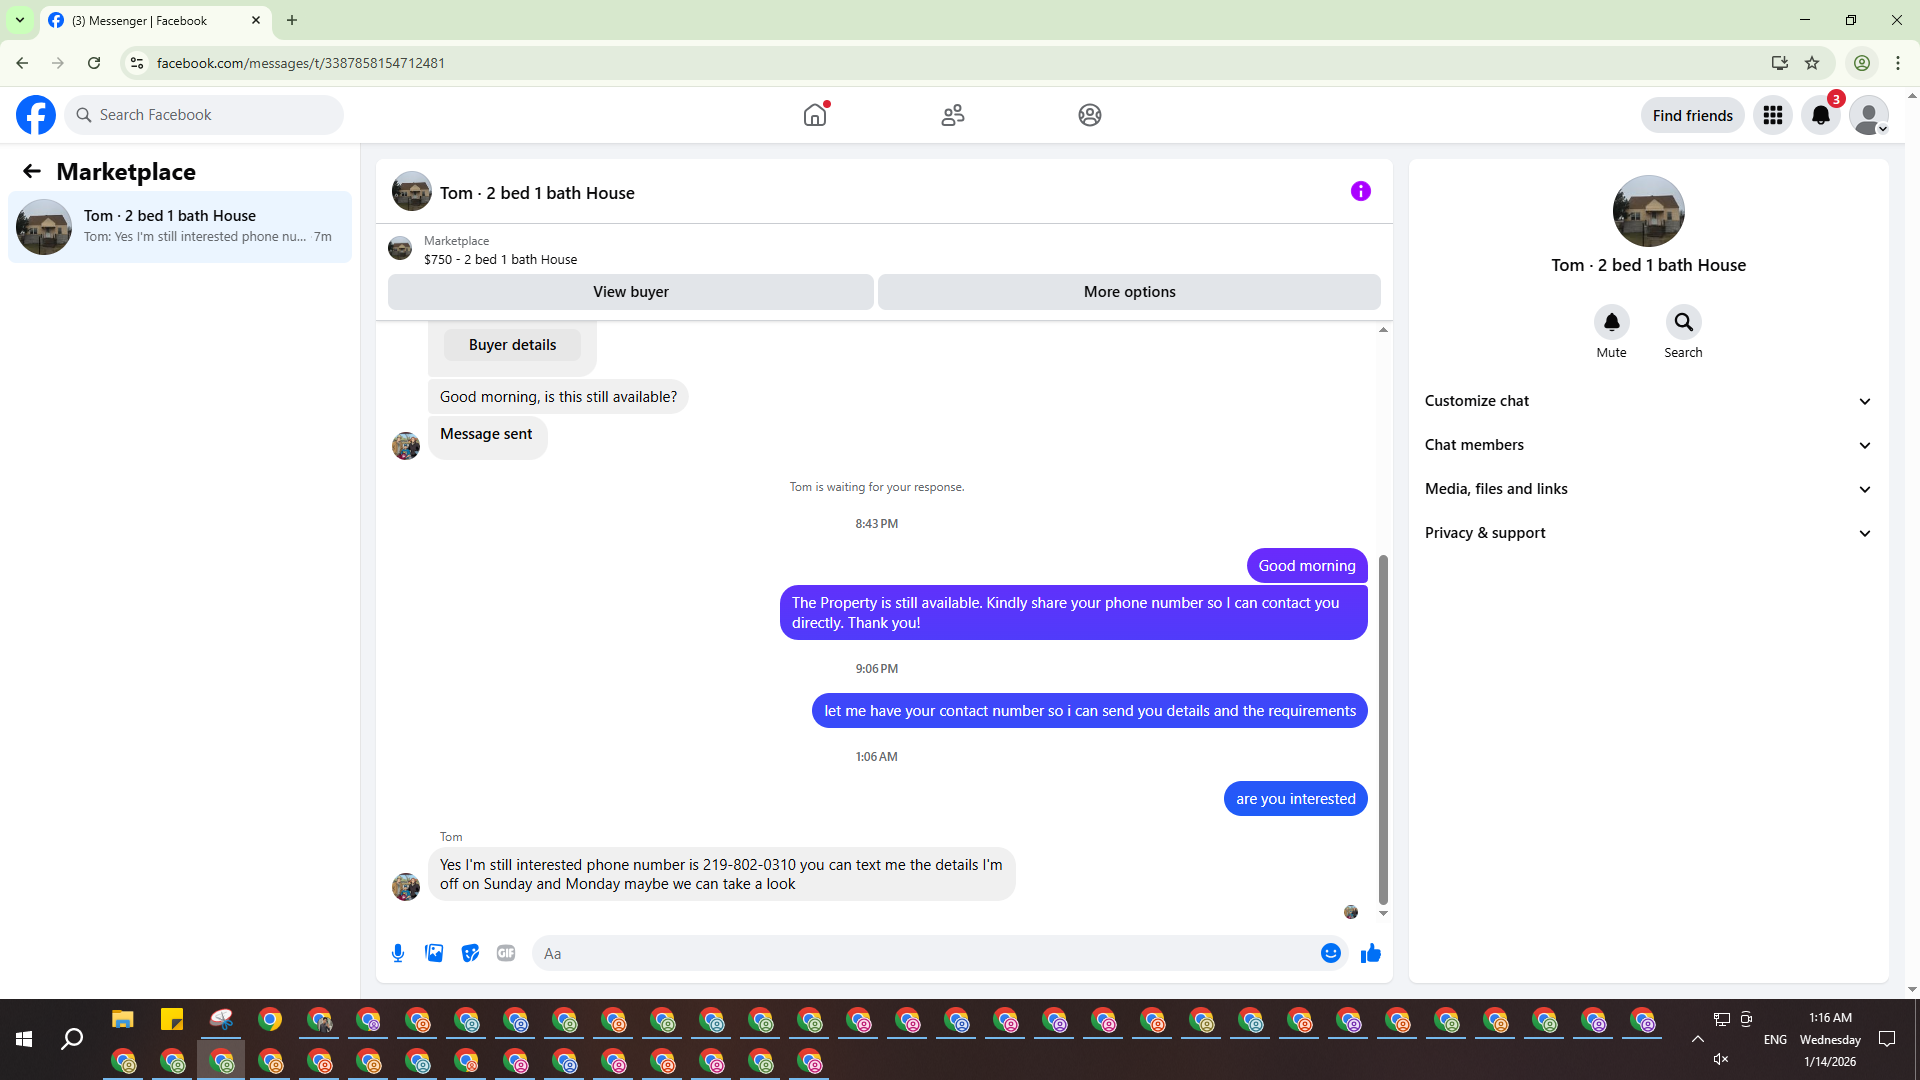This screenshot has width=1920, height=1080.
Task: Expand Media, files and links
Action: pos(1647,489)
